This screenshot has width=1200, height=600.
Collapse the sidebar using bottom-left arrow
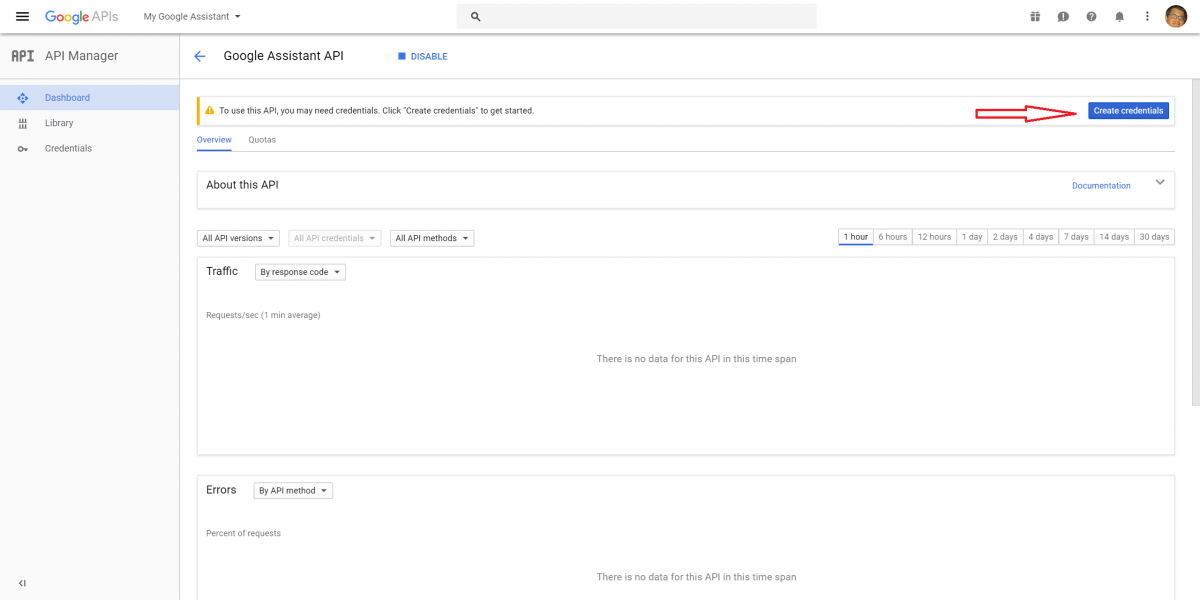[22, 583]
